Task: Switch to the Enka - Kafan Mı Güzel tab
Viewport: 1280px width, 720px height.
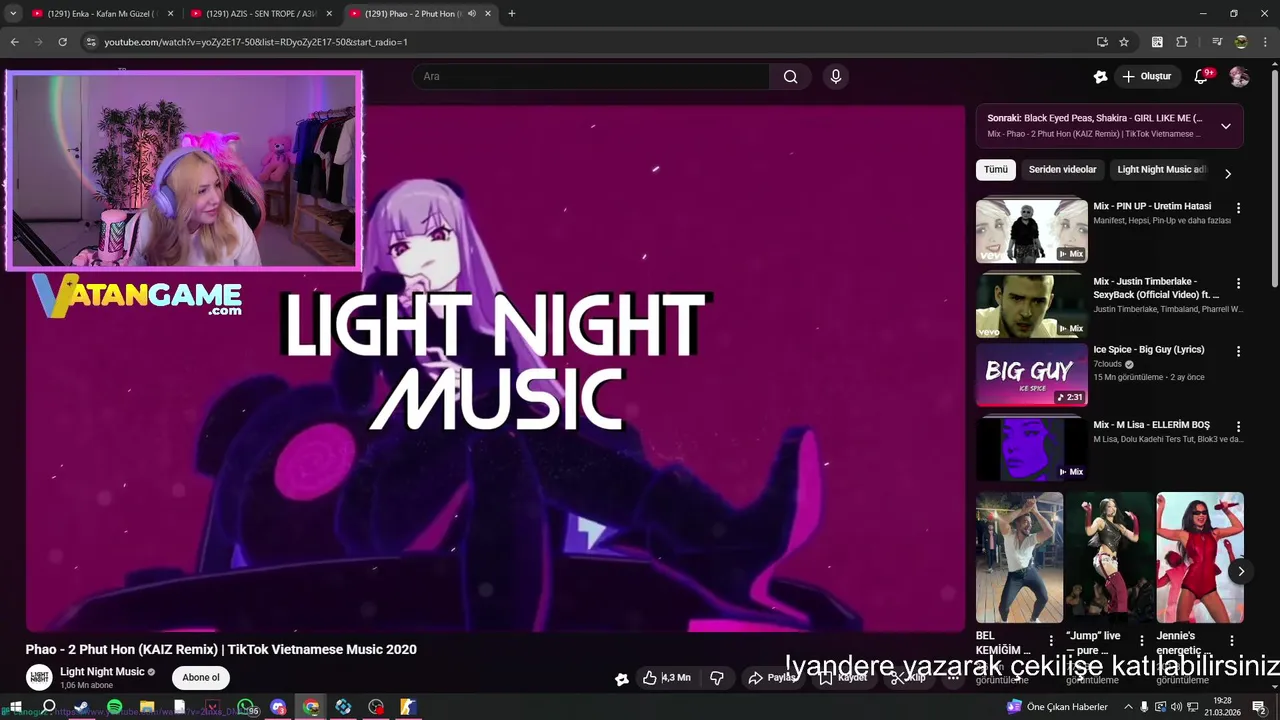Action: coord(103,14)
